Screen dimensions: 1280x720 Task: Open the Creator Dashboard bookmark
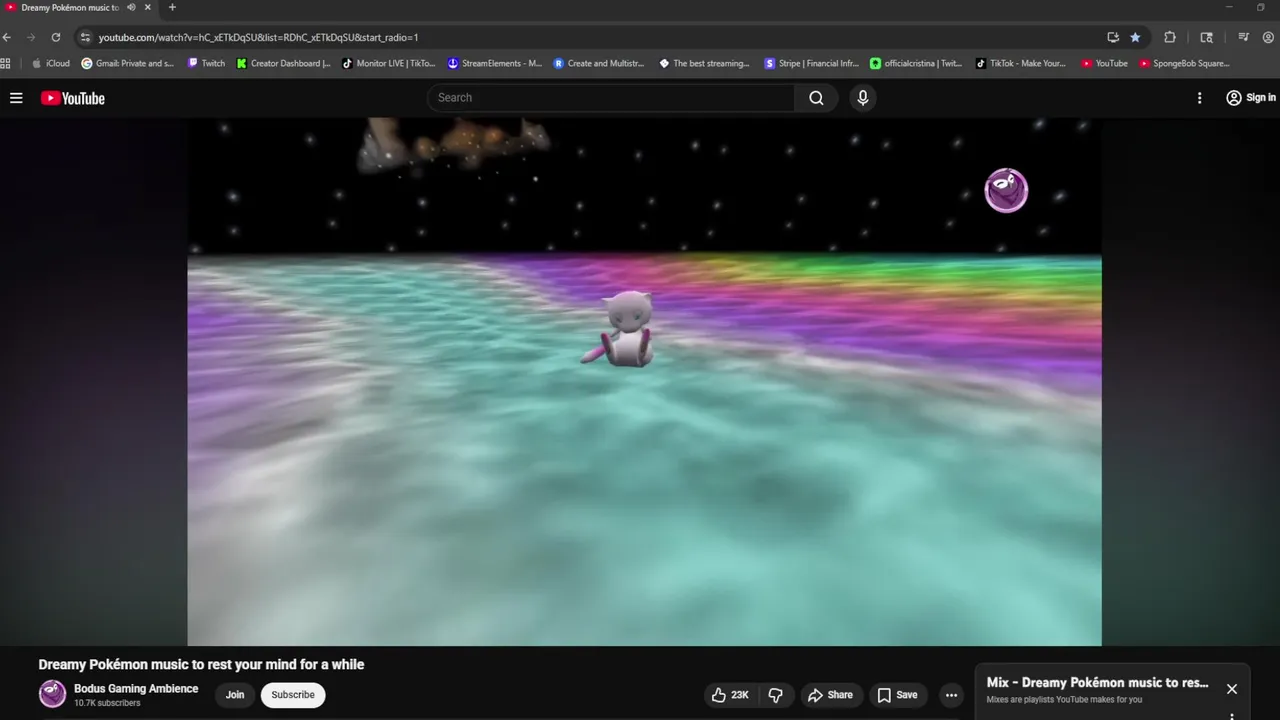(x=284, y=63)
